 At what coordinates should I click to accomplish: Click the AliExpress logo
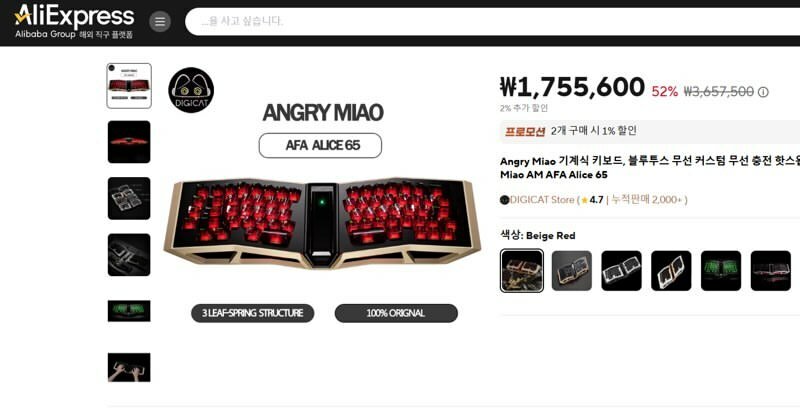[x=74, y=22]
